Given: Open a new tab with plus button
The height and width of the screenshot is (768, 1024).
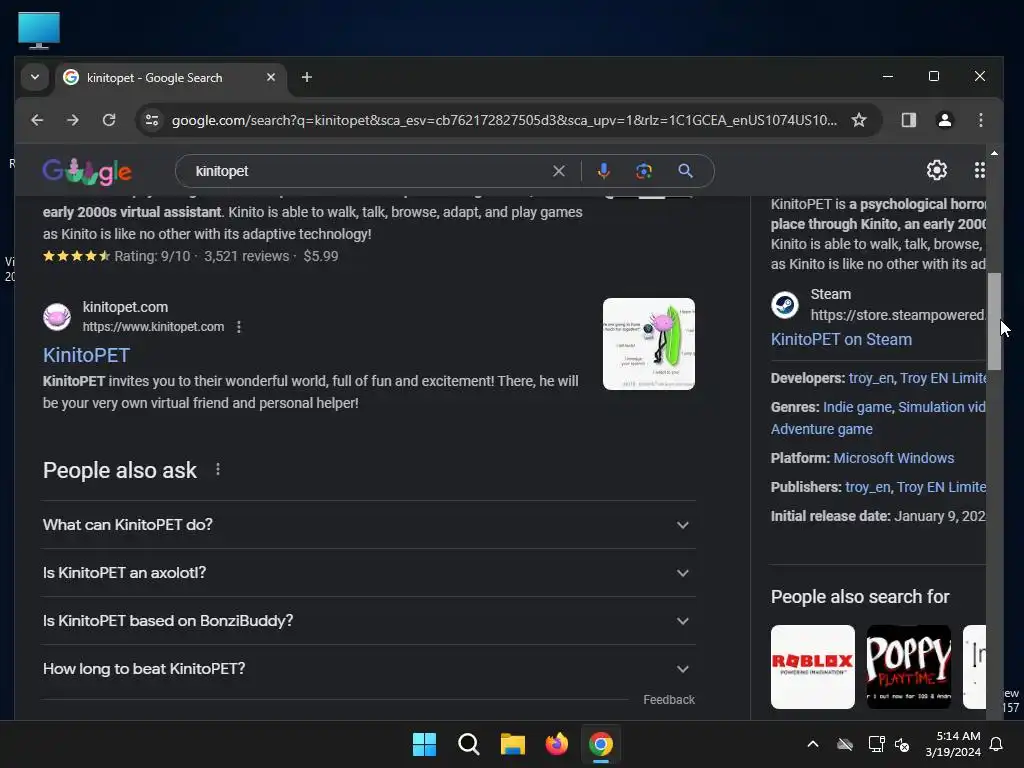Looking at the screenshot, I should (x=306, y=77).
